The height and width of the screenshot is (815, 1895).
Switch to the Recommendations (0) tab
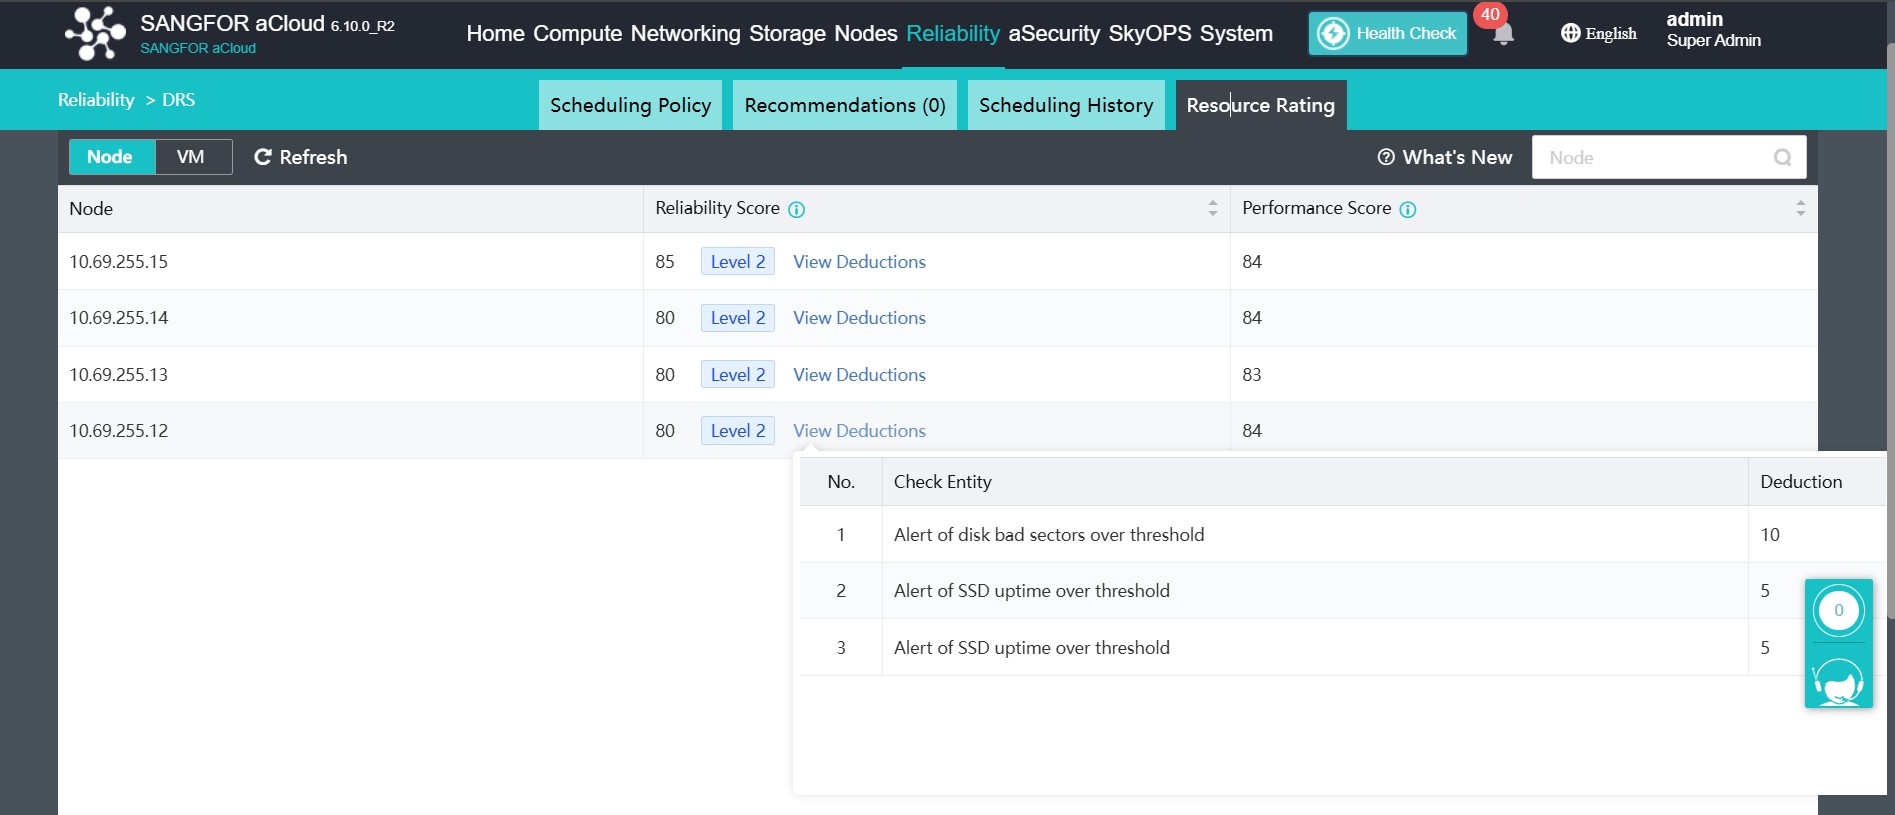click(x=845, y=105)
